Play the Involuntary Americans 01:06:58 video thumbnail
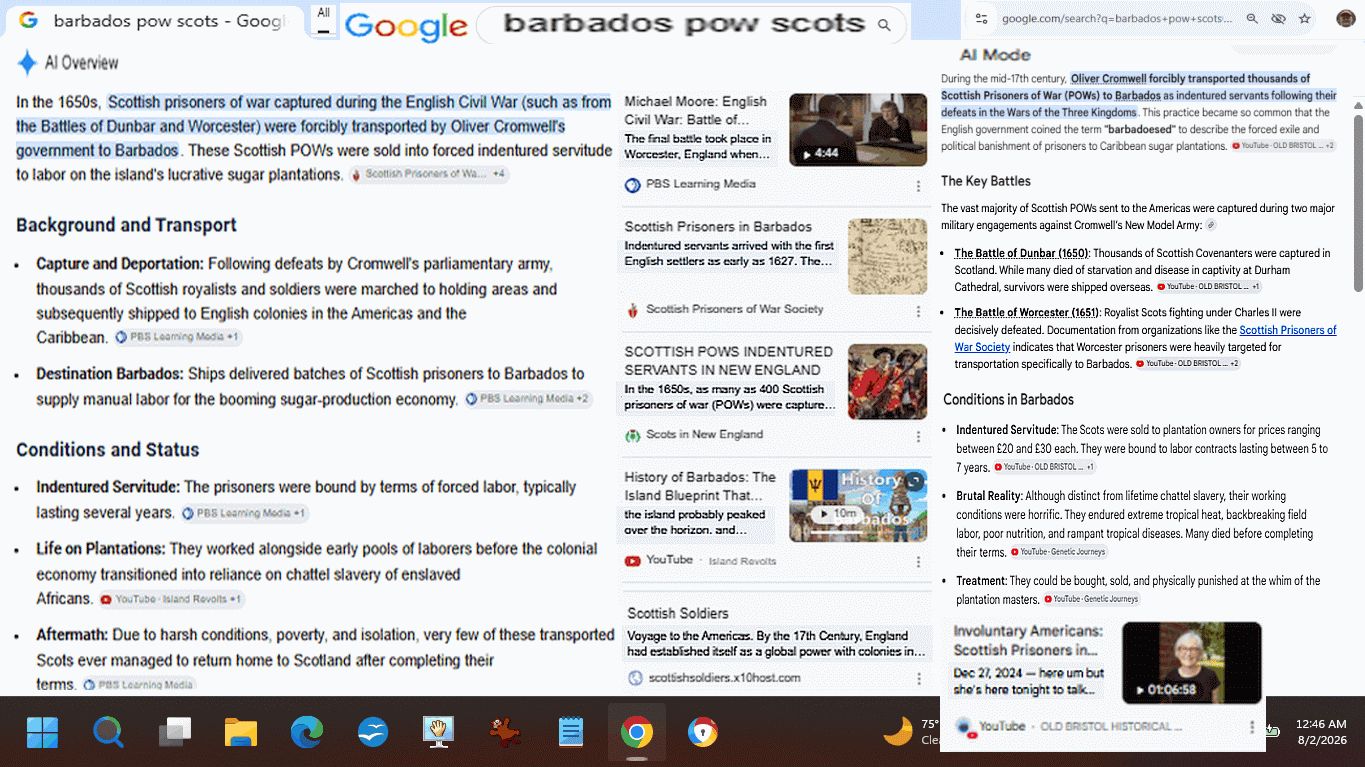 point(1192,663)
